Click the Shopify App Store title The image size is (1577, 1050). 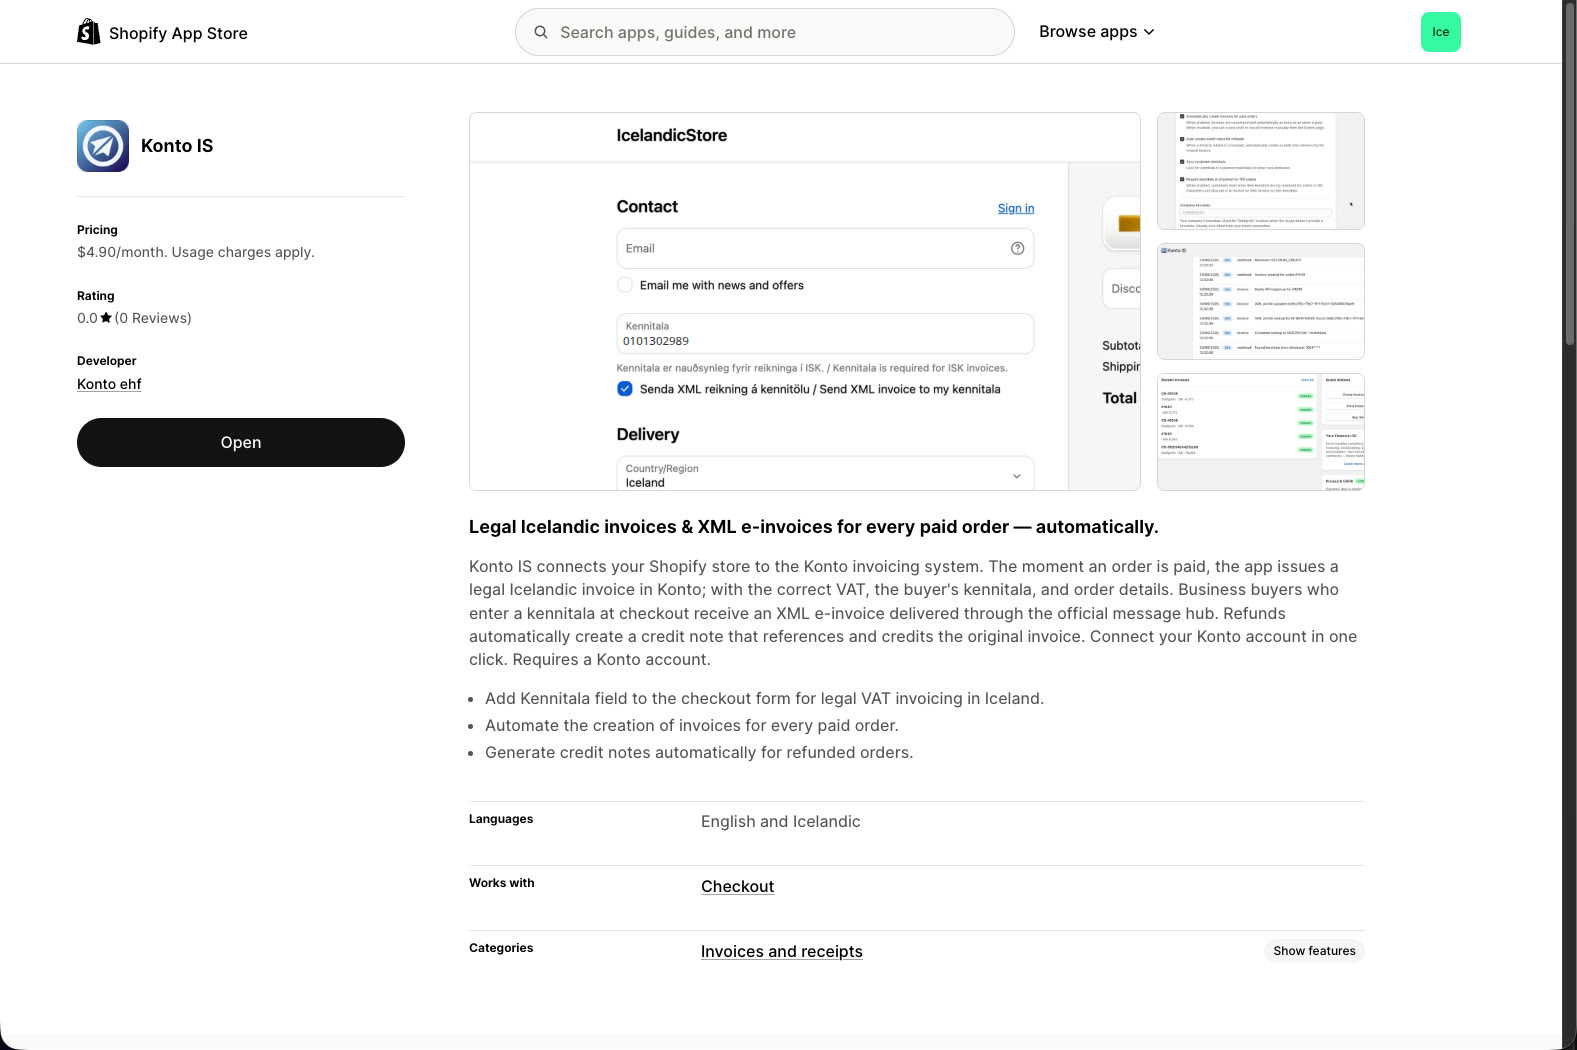178,33
